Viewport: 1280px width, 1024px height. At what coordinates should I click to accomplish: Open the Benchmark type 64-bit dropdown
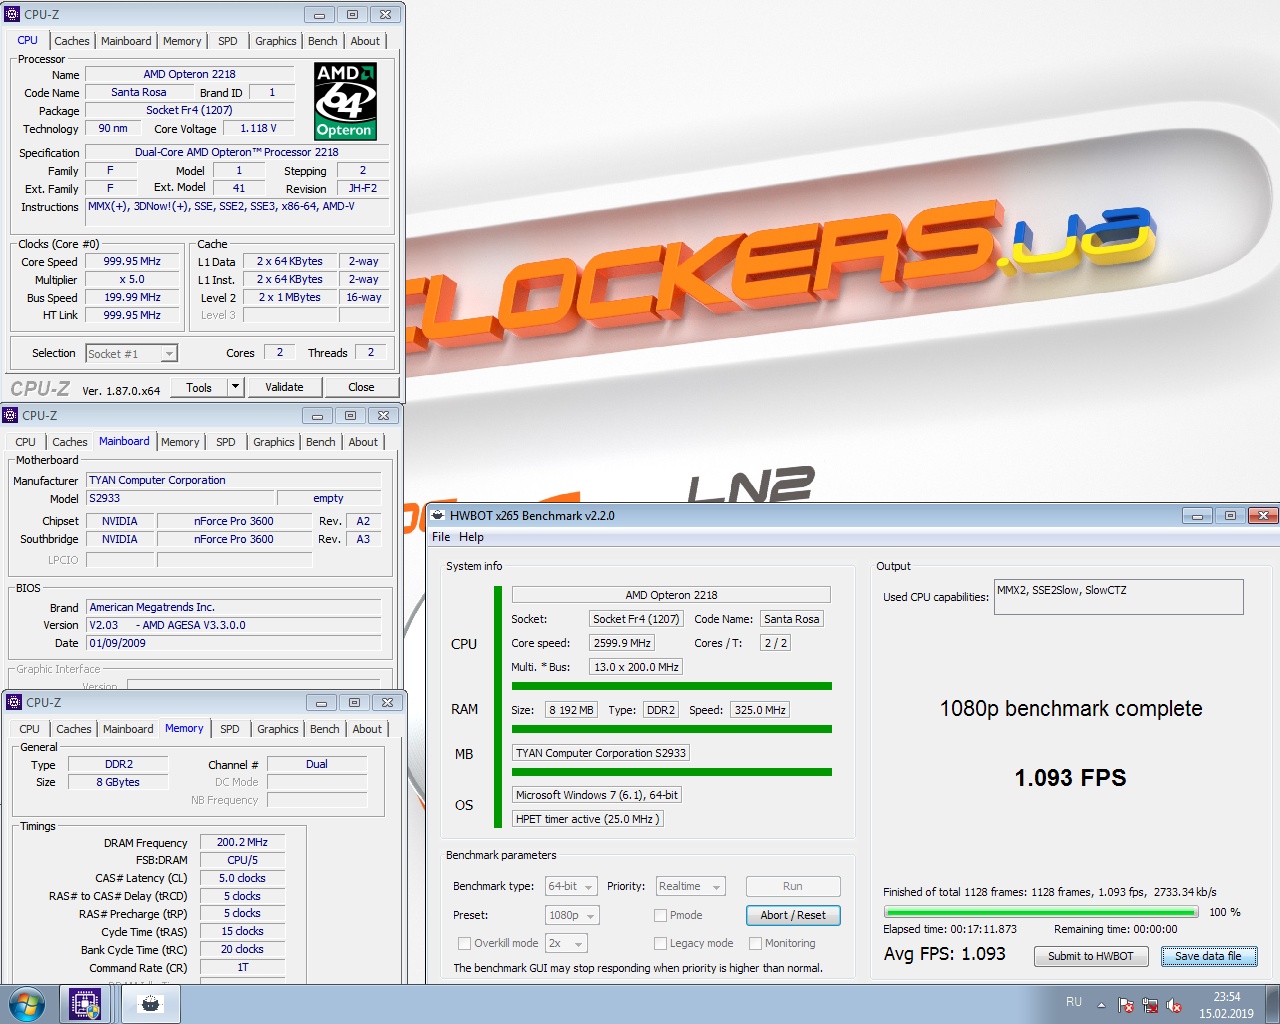(x=571, y=886)
